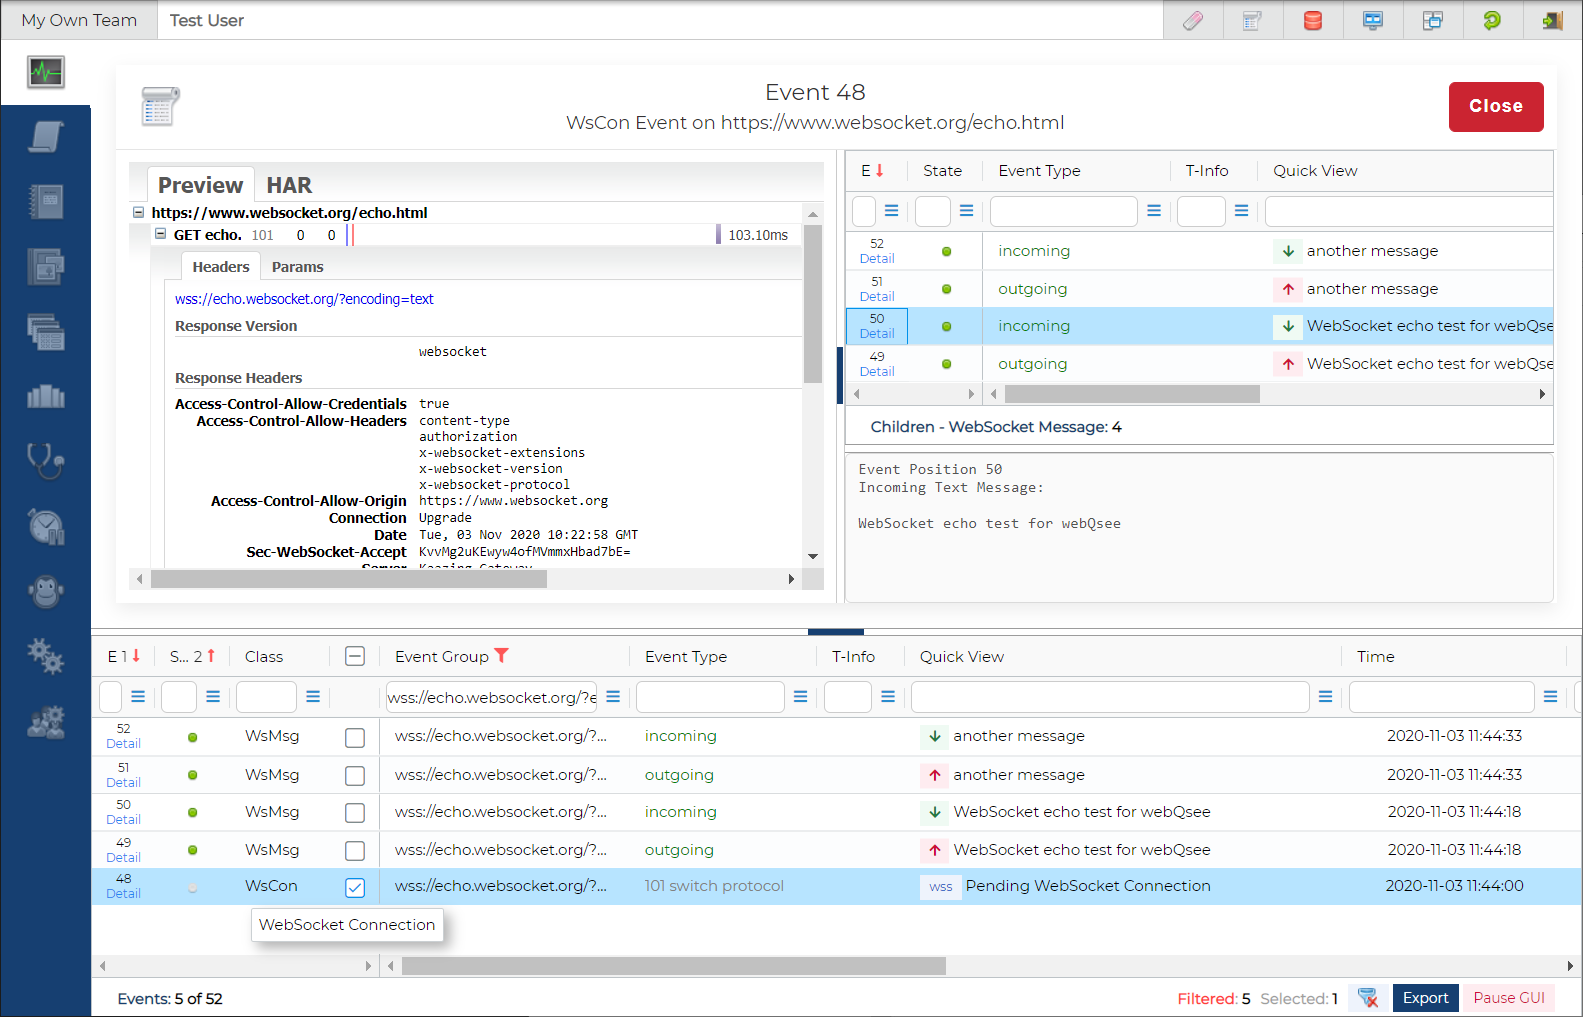Screen dimensions: 1583x1017
Task: Open the monkey face sidebar icon
Action: 46,591
